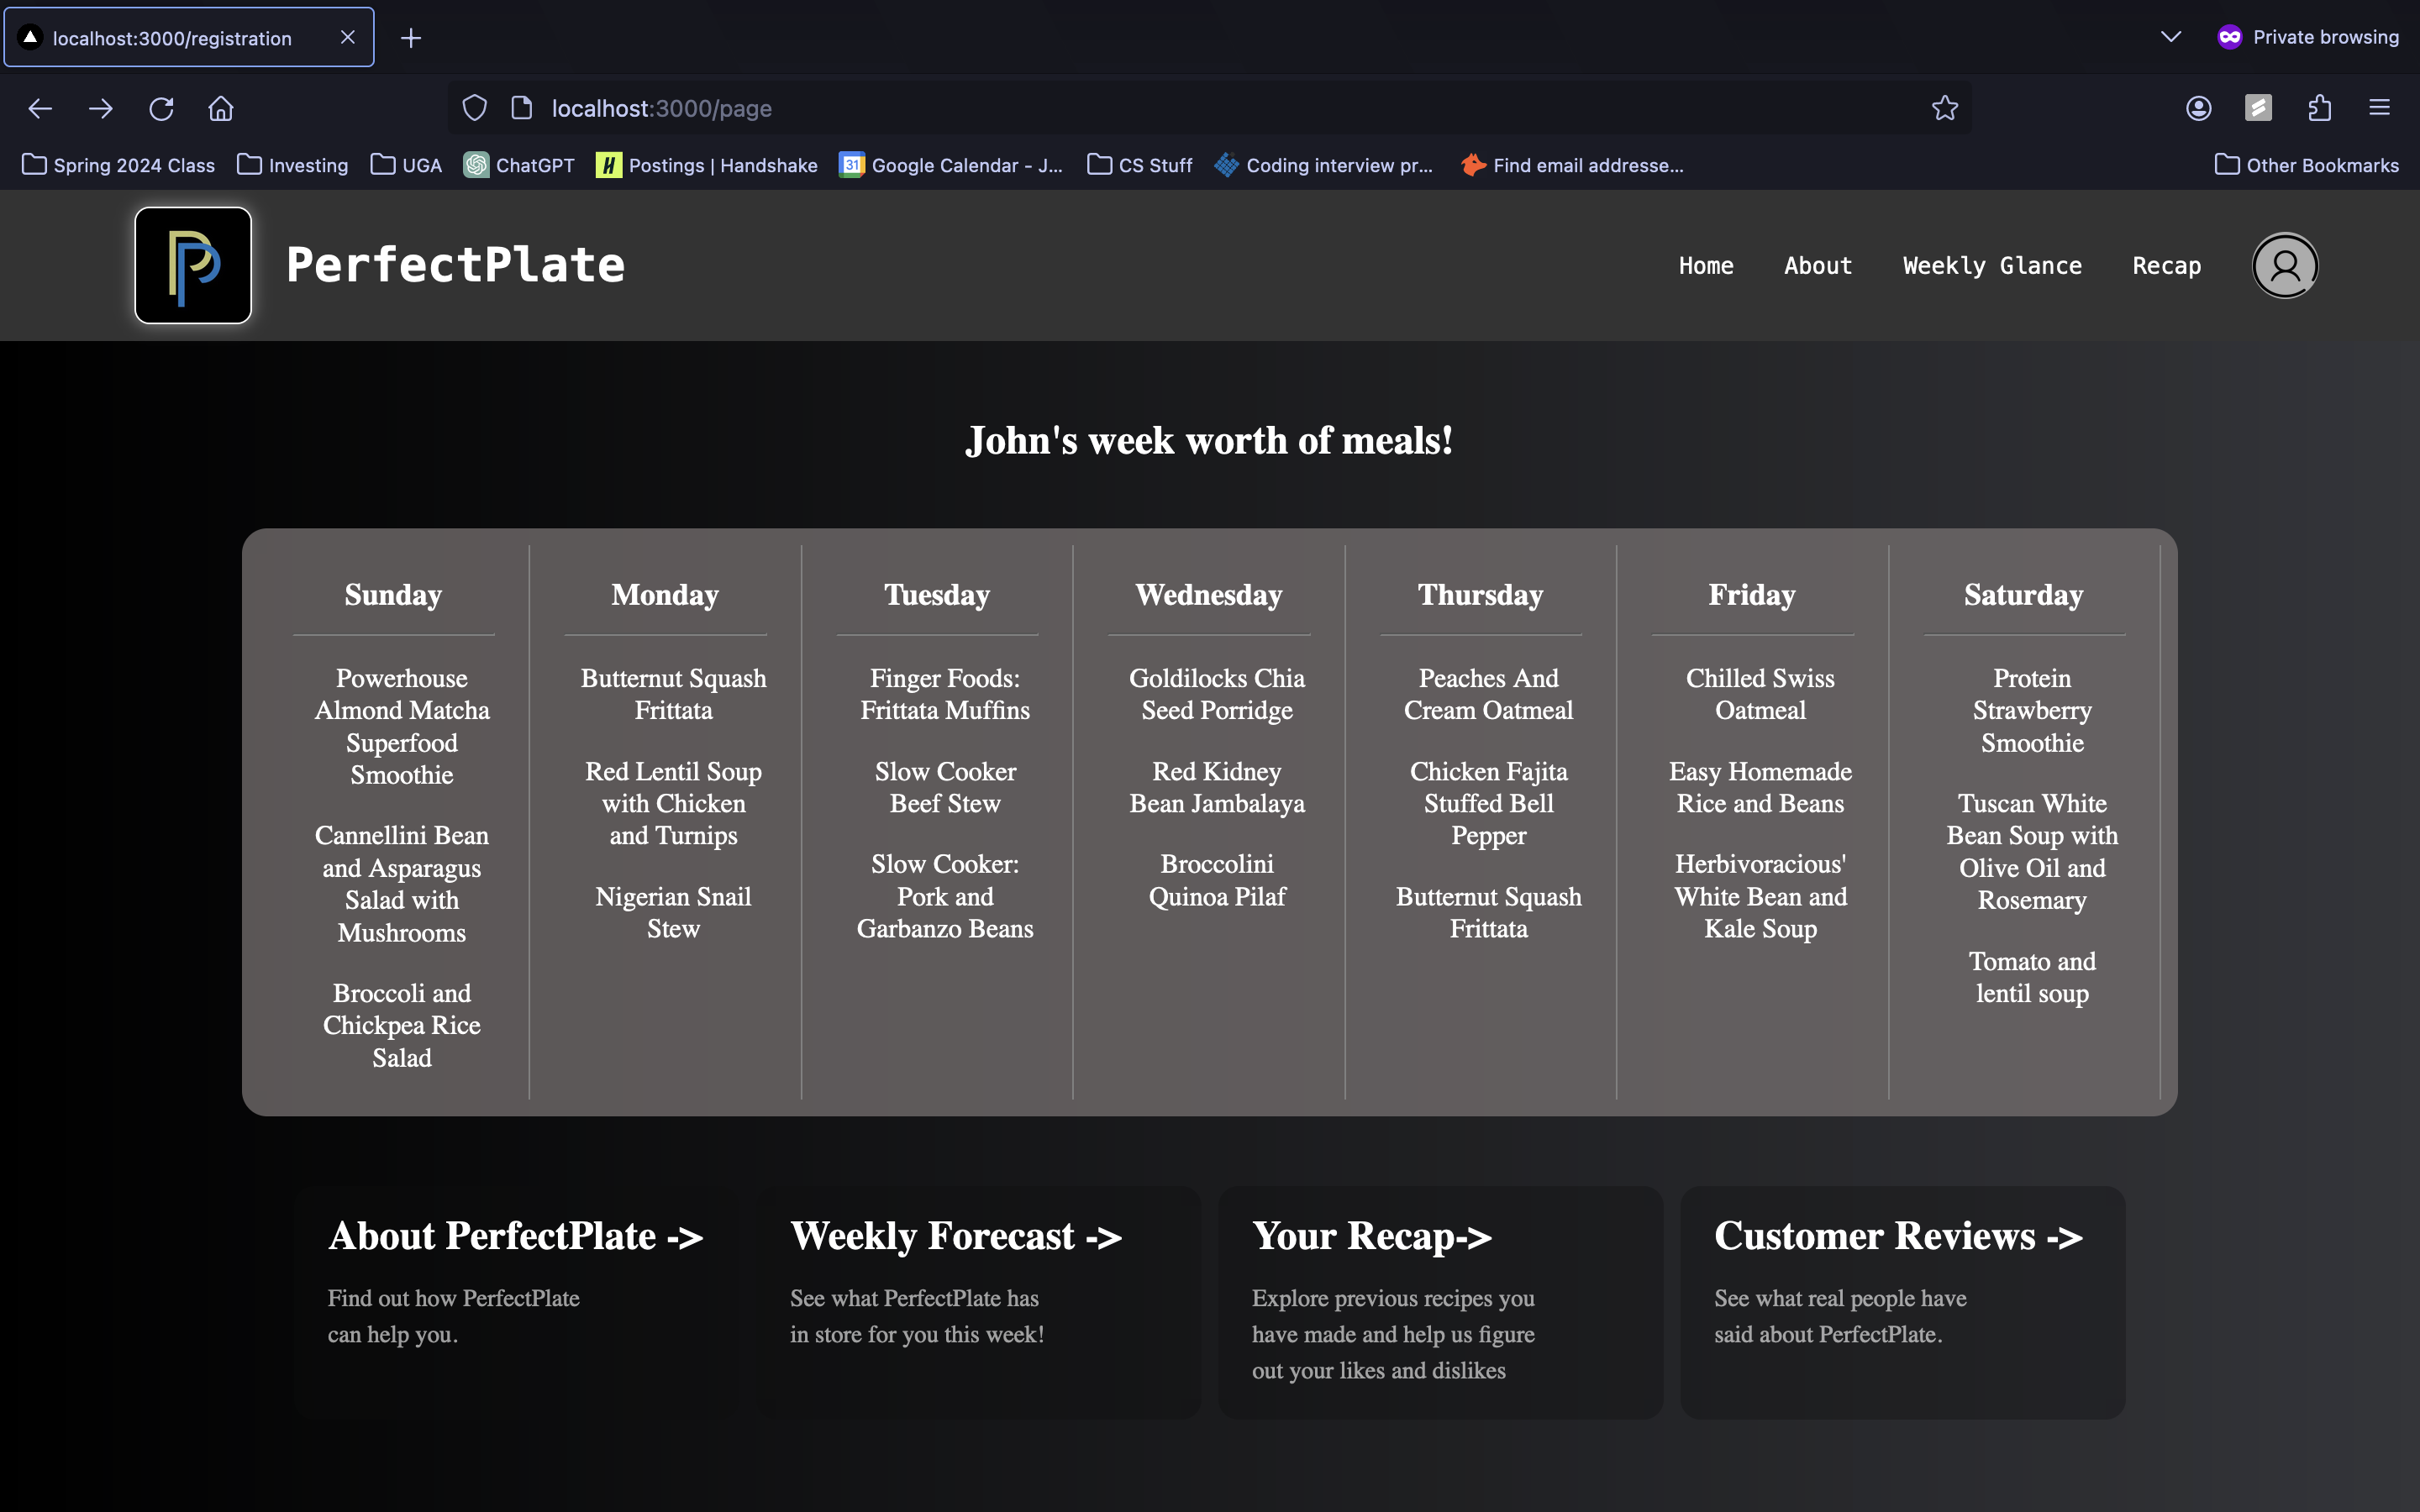This screenshot has height=1512, width=2420.
Task: Go to browser home icon
Action: pyautogui.click(x=221, y=108)
